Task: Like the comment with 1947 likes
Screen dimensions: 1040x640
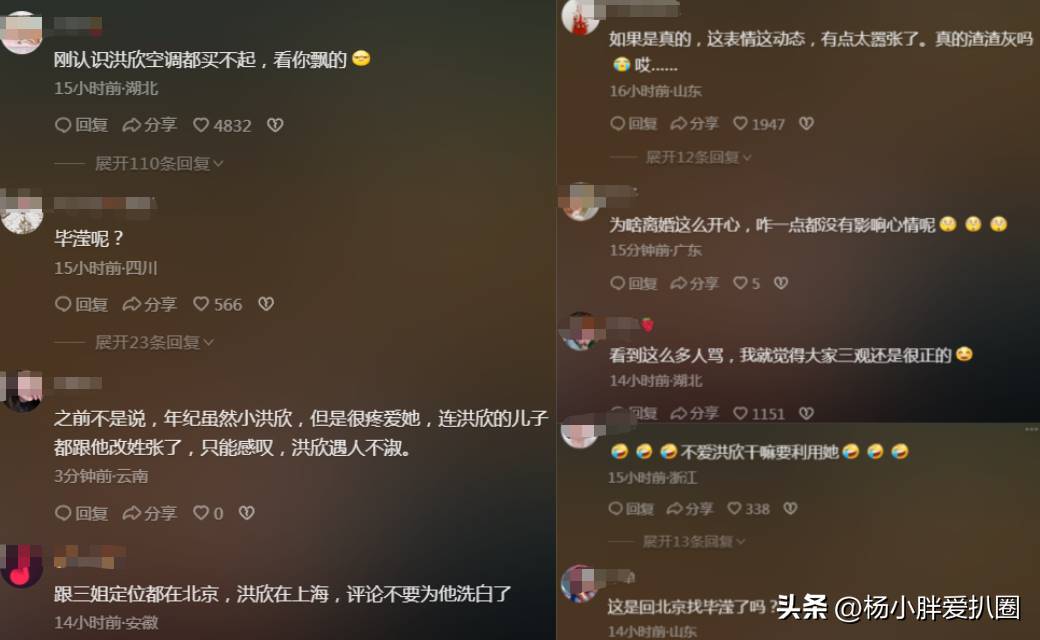Action: coord(759,124)
